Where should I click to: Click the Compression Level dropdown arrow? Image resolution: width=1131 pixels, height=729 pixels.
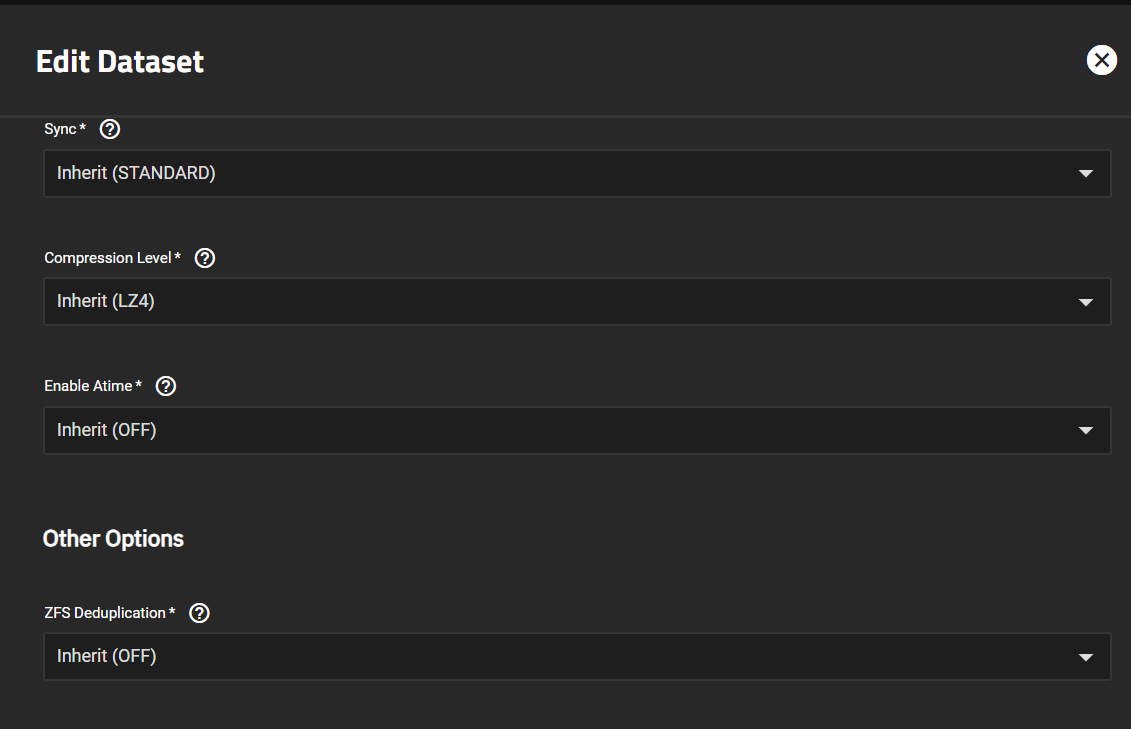(1086, 302)
